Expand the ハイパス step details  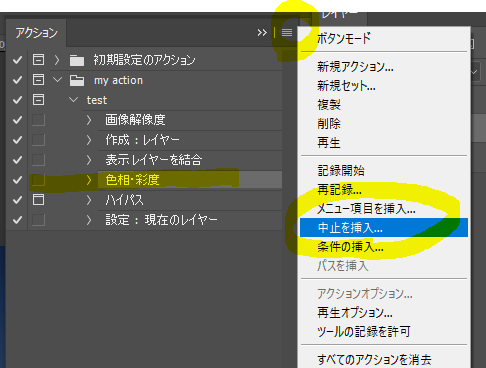tap(89, 200)
